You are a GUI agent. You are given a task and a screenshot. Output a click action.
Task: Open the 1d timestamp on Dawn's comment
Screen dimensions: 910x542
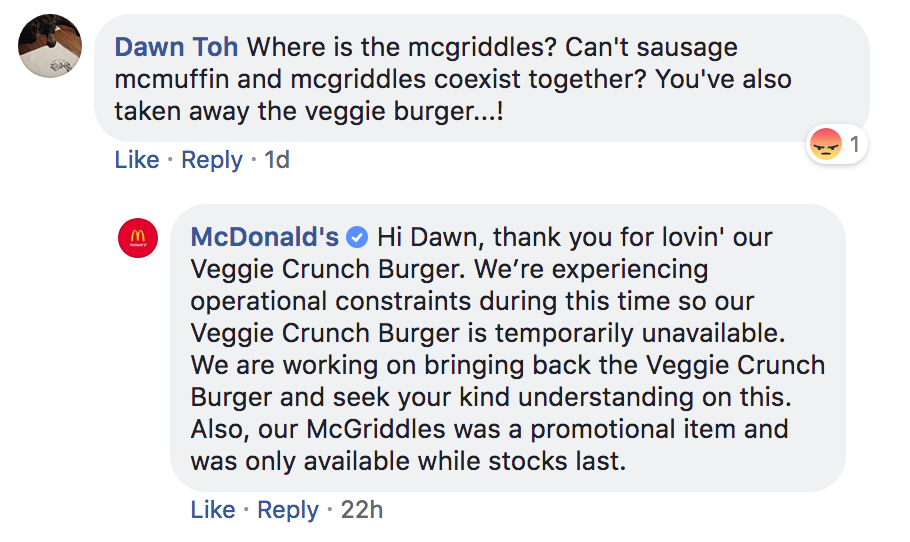coord(277,160)
